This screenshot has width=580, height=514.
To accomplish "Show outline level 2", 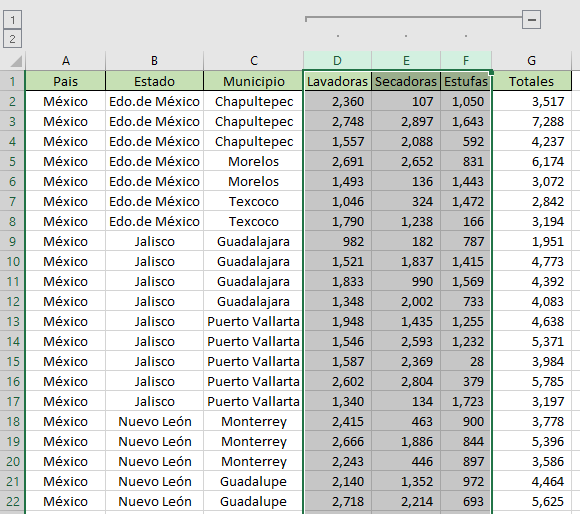I will click(13, 39).
